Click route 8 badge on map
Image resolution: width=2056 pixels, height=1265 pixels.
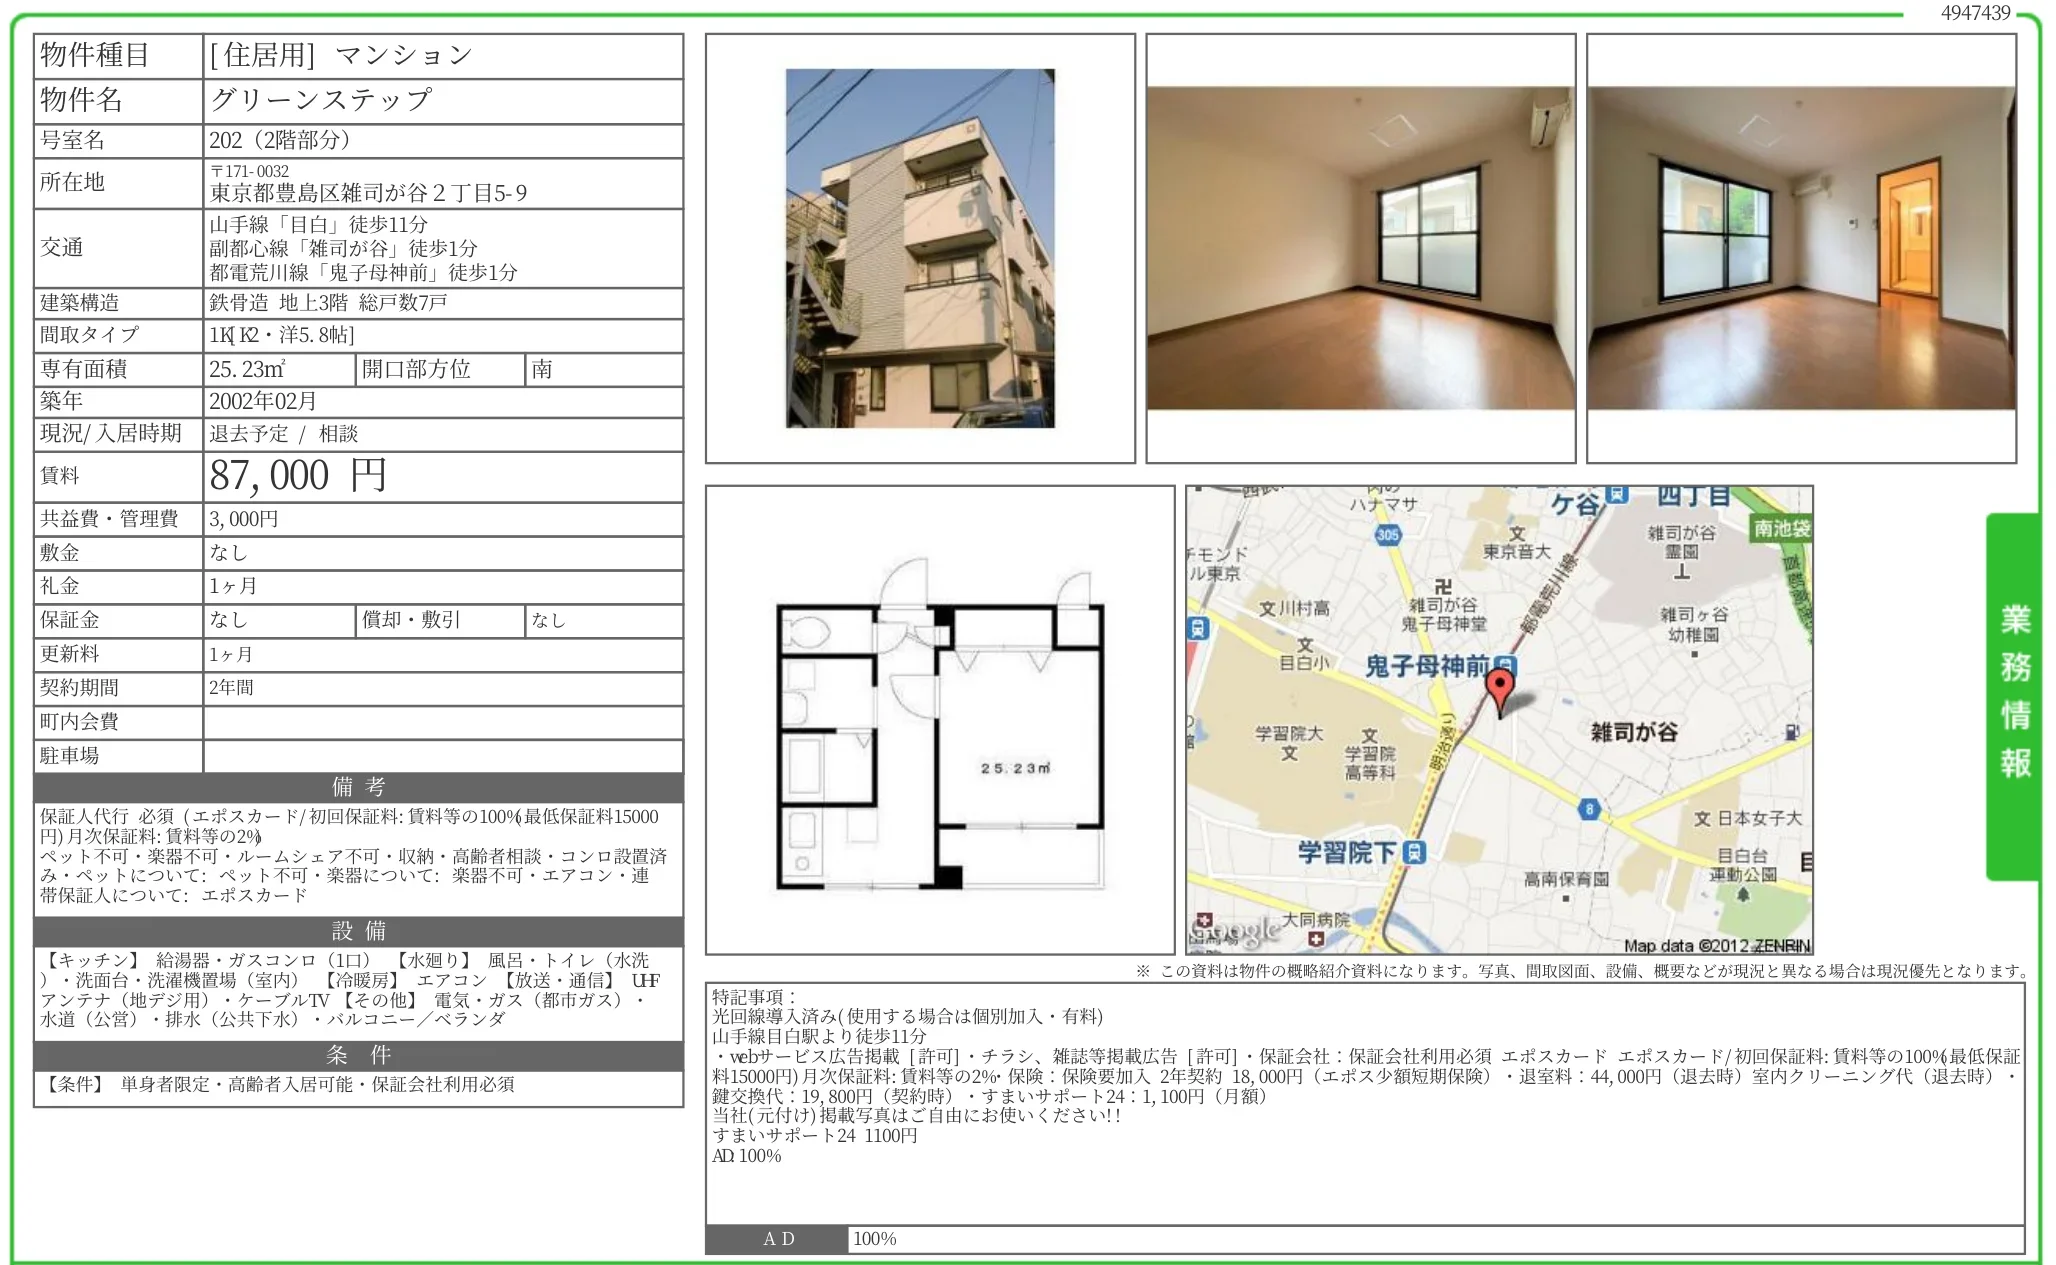tap(1589, 809)
